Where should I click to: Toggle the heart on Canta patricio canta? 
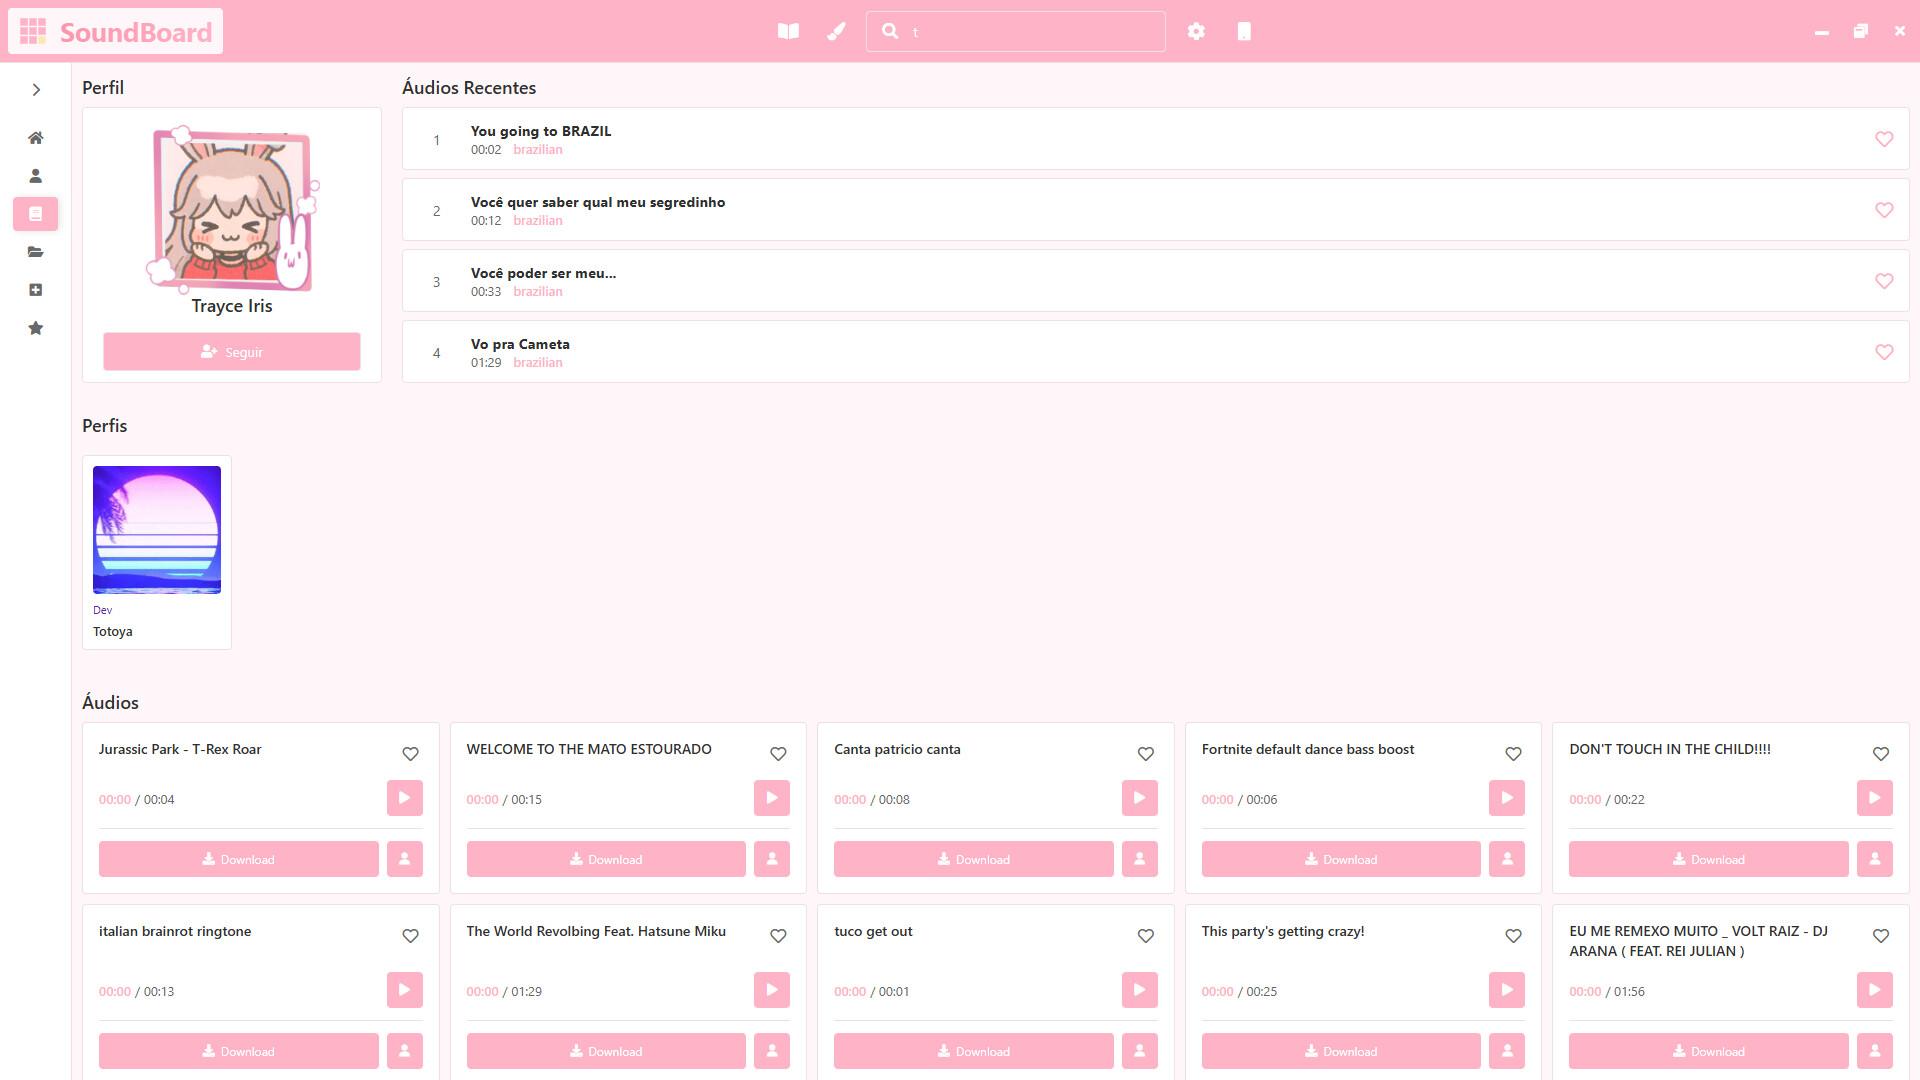coord(1145,754)
